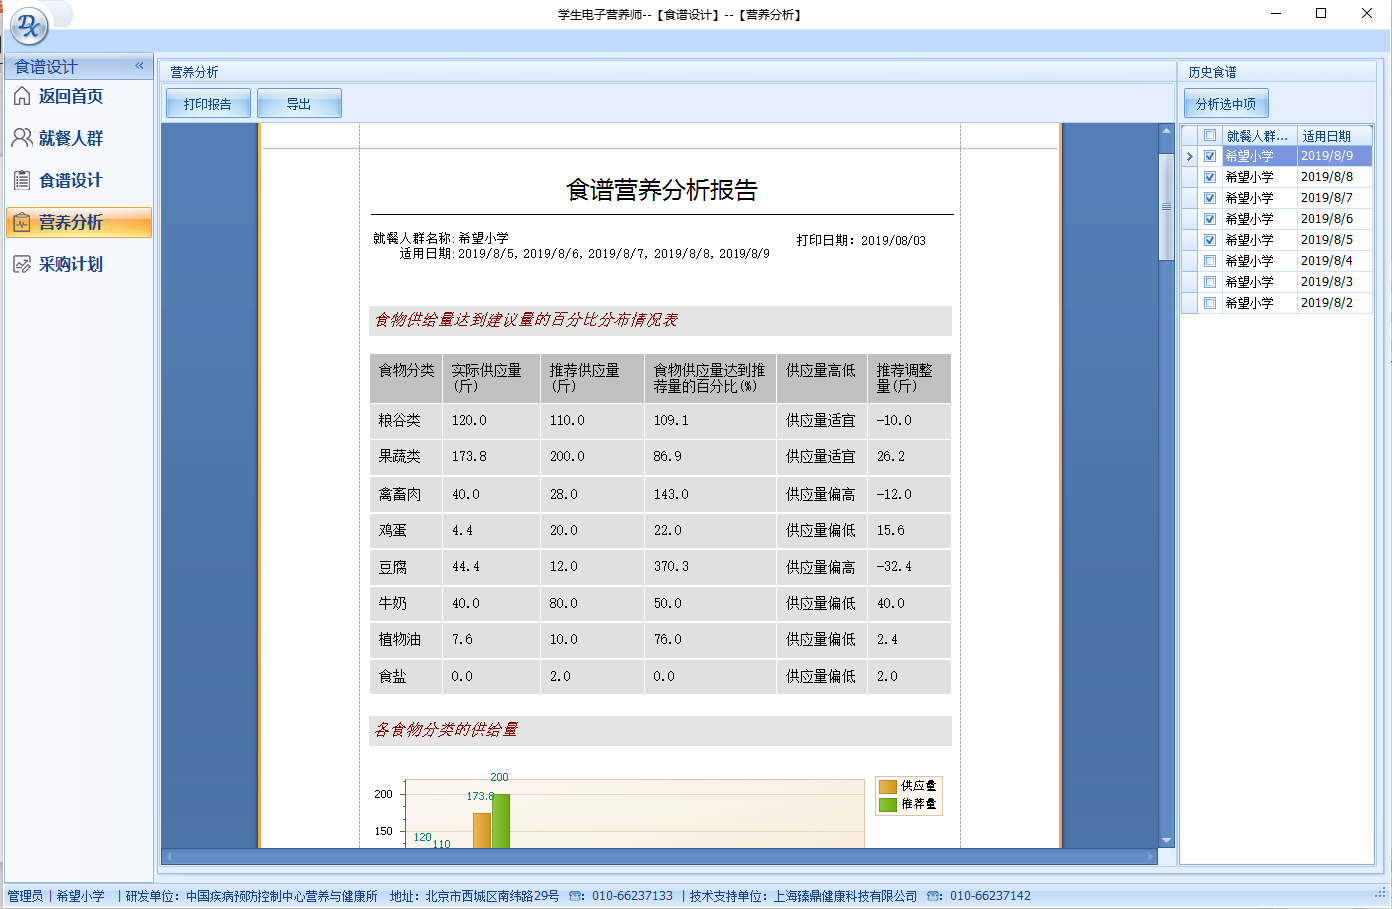
Task: Uncheck the 2019/8/8 menu checkbox
Action: (x=1210, y=177)
